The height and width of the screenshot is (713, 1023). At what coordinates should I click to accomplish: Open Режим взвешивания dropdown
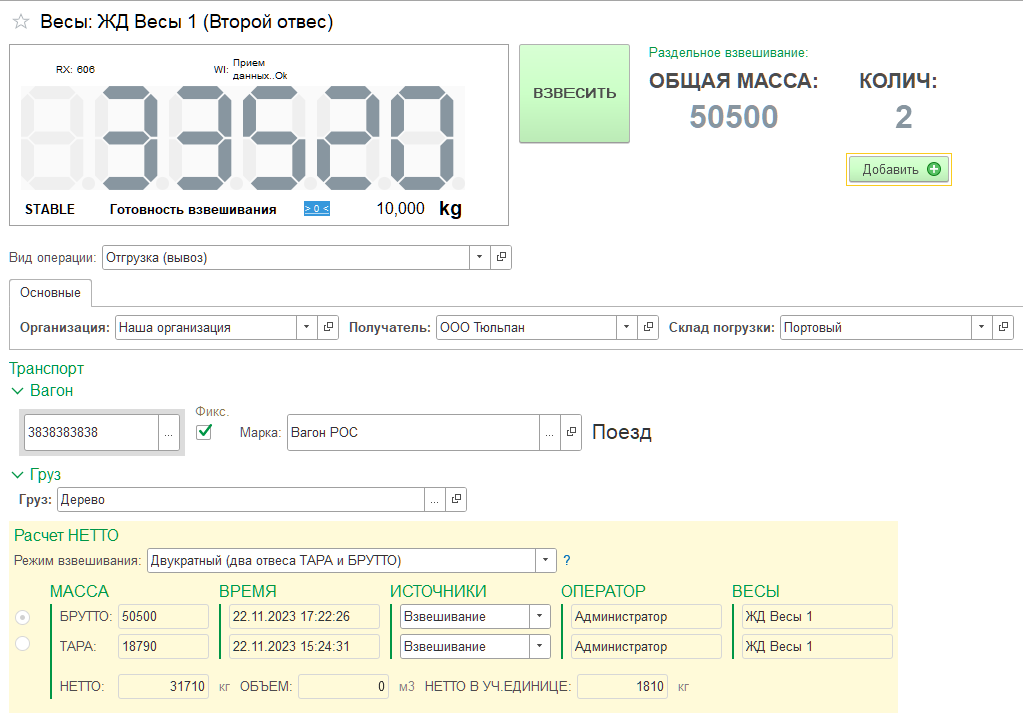click(x=545, y=560)
